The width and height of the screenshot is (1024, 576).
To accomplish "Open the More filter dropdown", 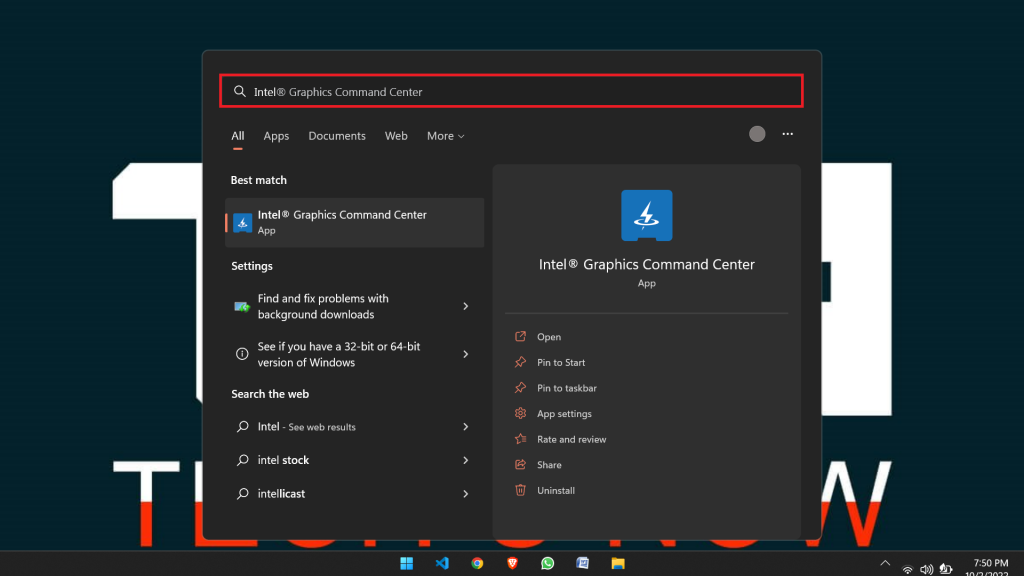I will pyautogui.click(x=445, y=136).
